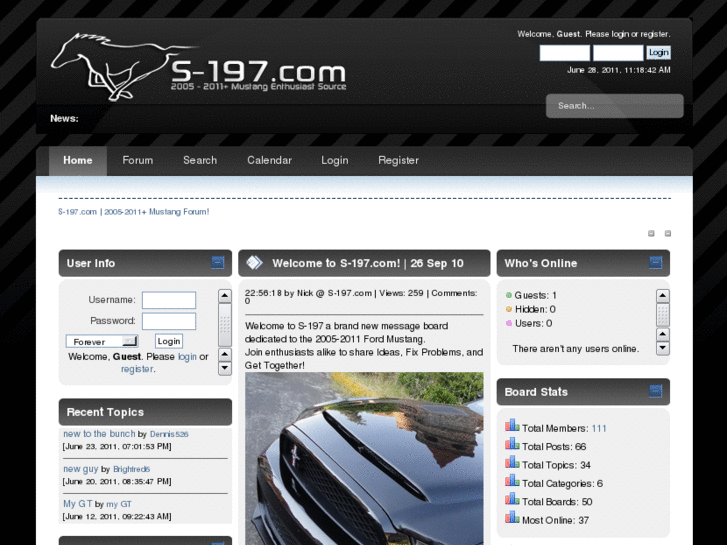Click the lower up arrow in Who's Online scrollbar
Image resolution: width=727 pixels, height=545 pixels.
[663, 334]
